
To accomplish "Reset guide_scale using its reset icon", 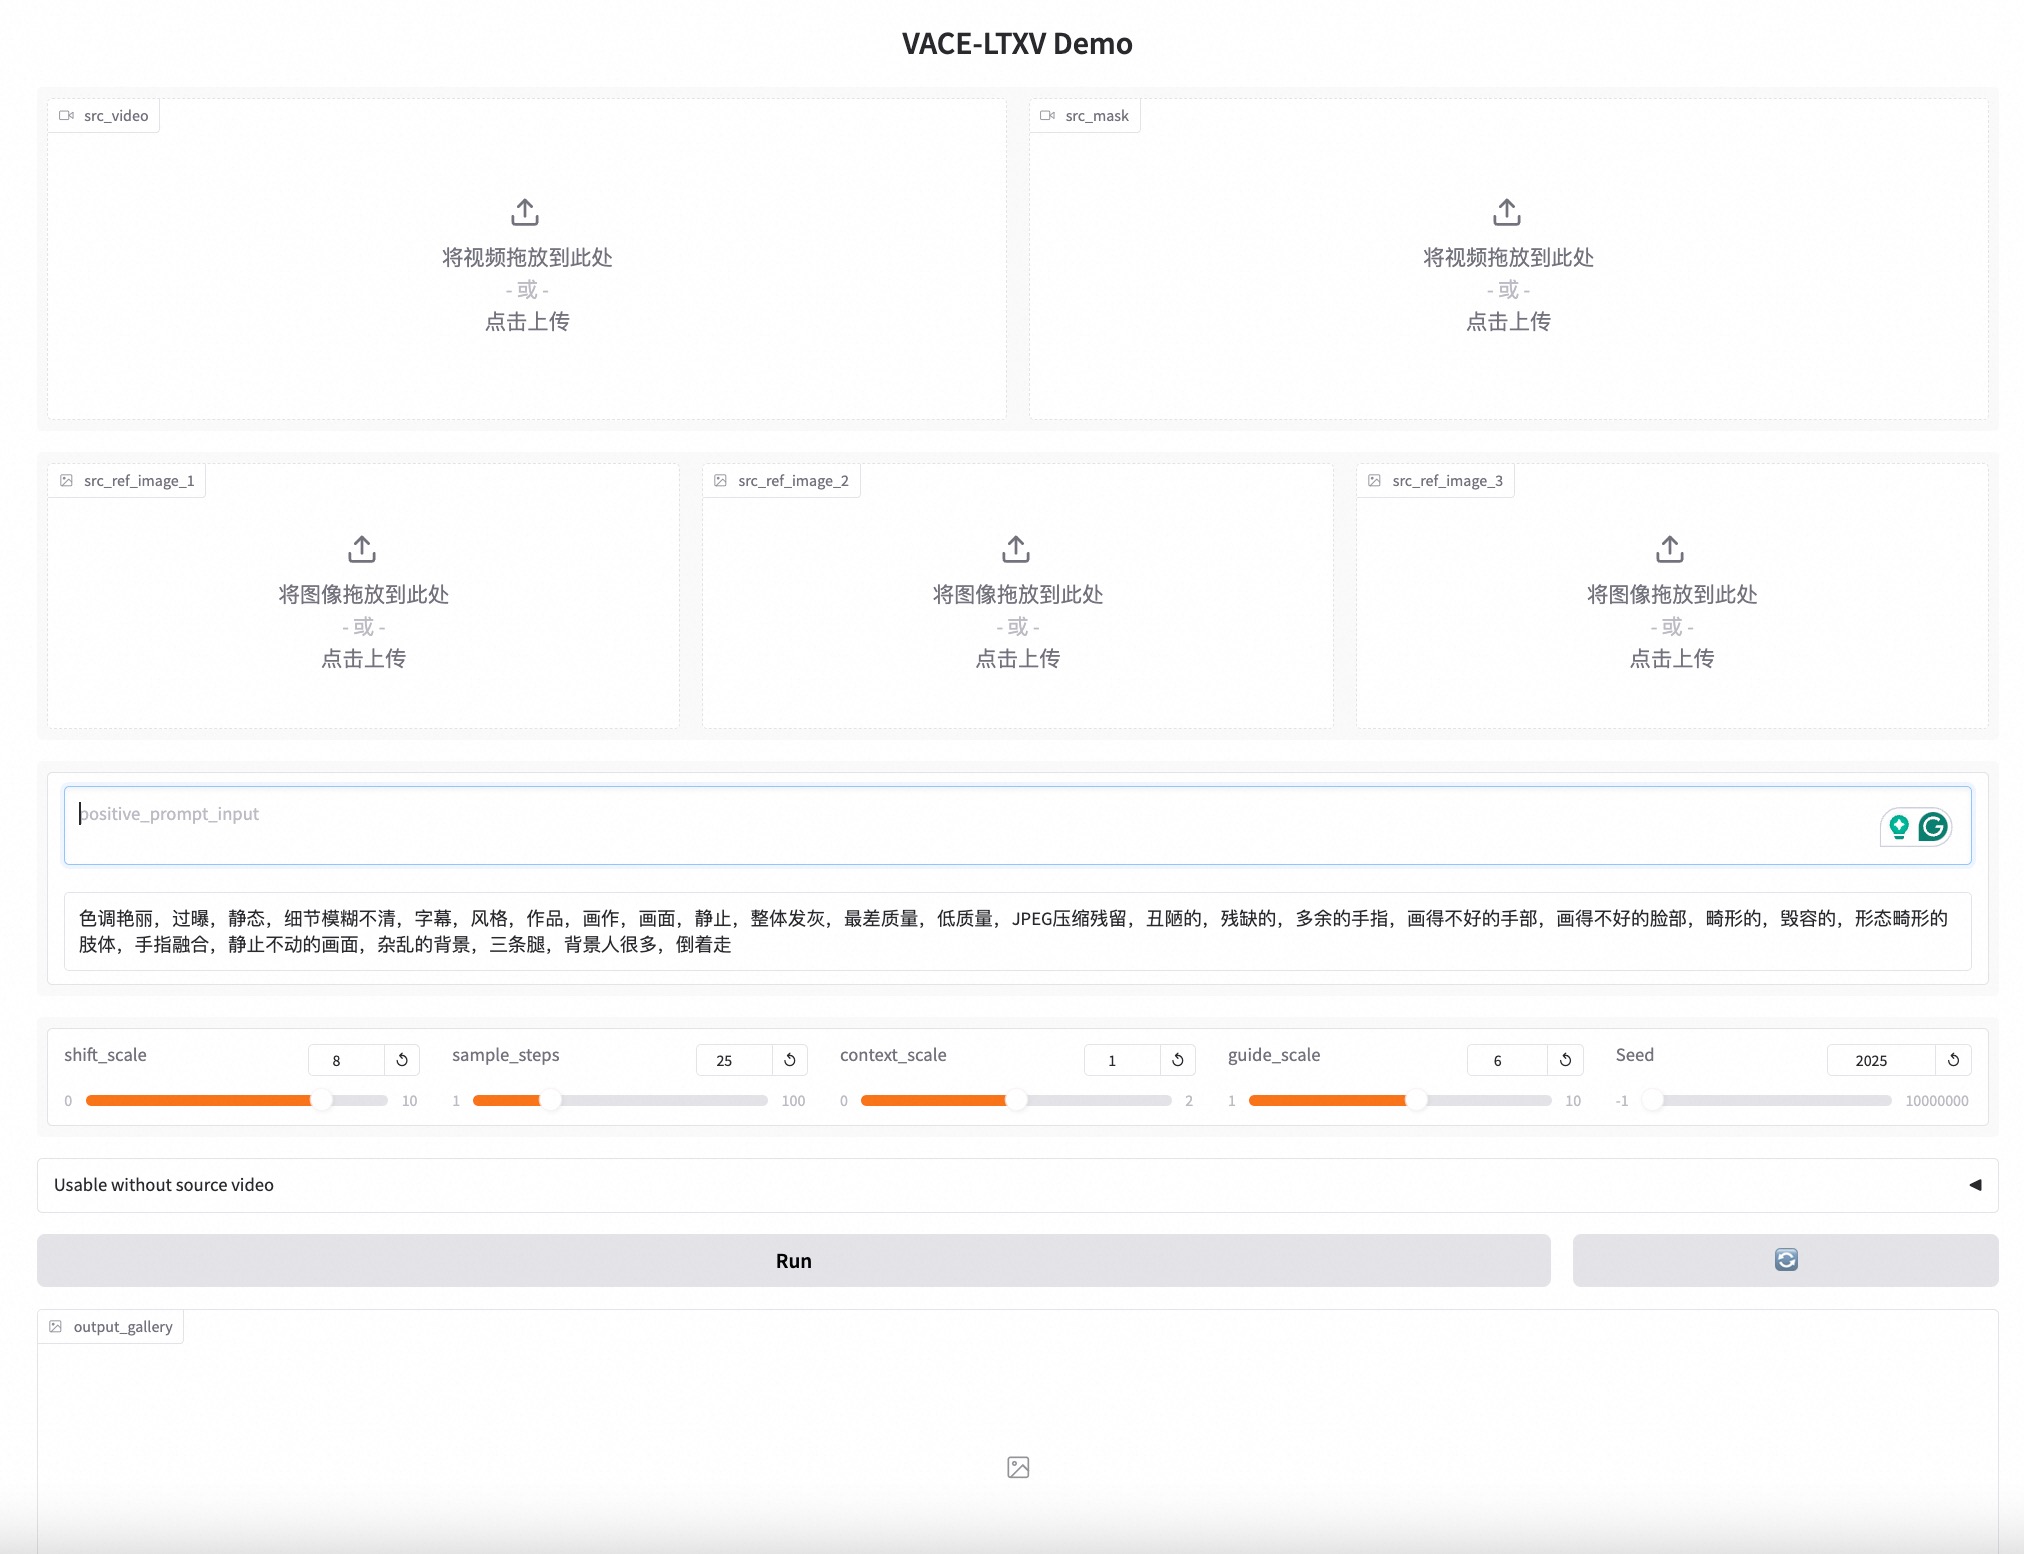I will pyautogui.click(x=1566, y=1060).
